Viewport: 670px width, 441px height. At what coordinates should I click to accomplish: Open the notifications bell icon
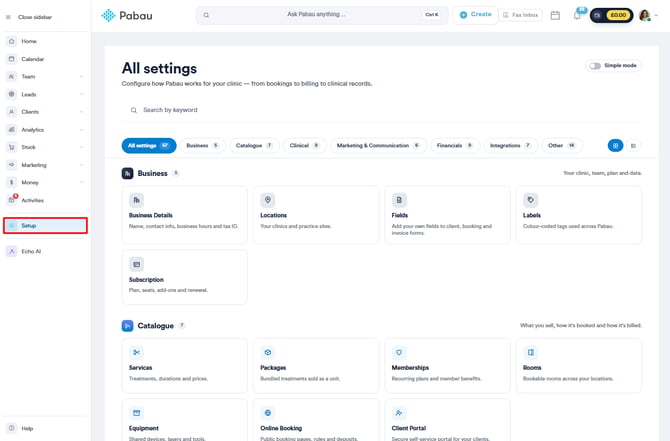coord(577,15)
